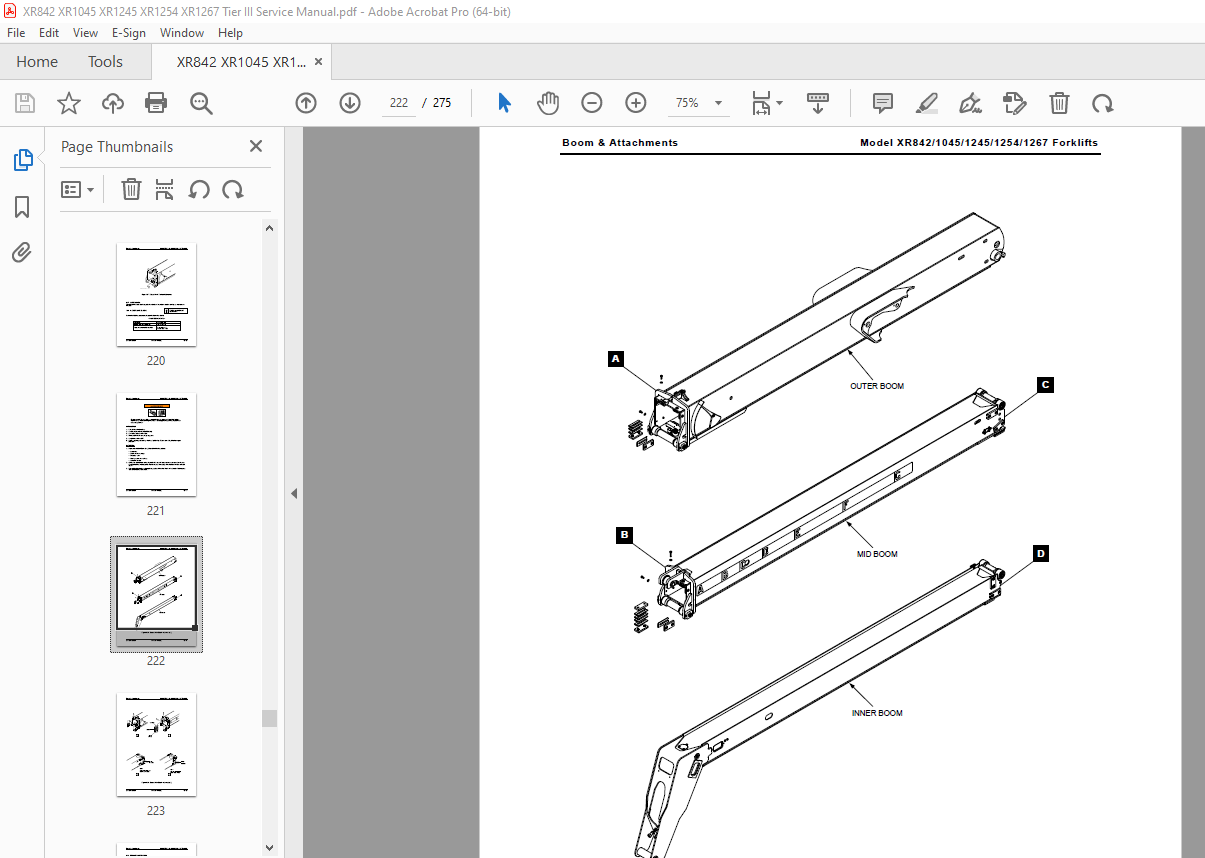Viewport: 1205px width, 858px height.
Task: Open Page Thumbnails sidebar icon
Action: pyautogui.click(x=22, y=160)
